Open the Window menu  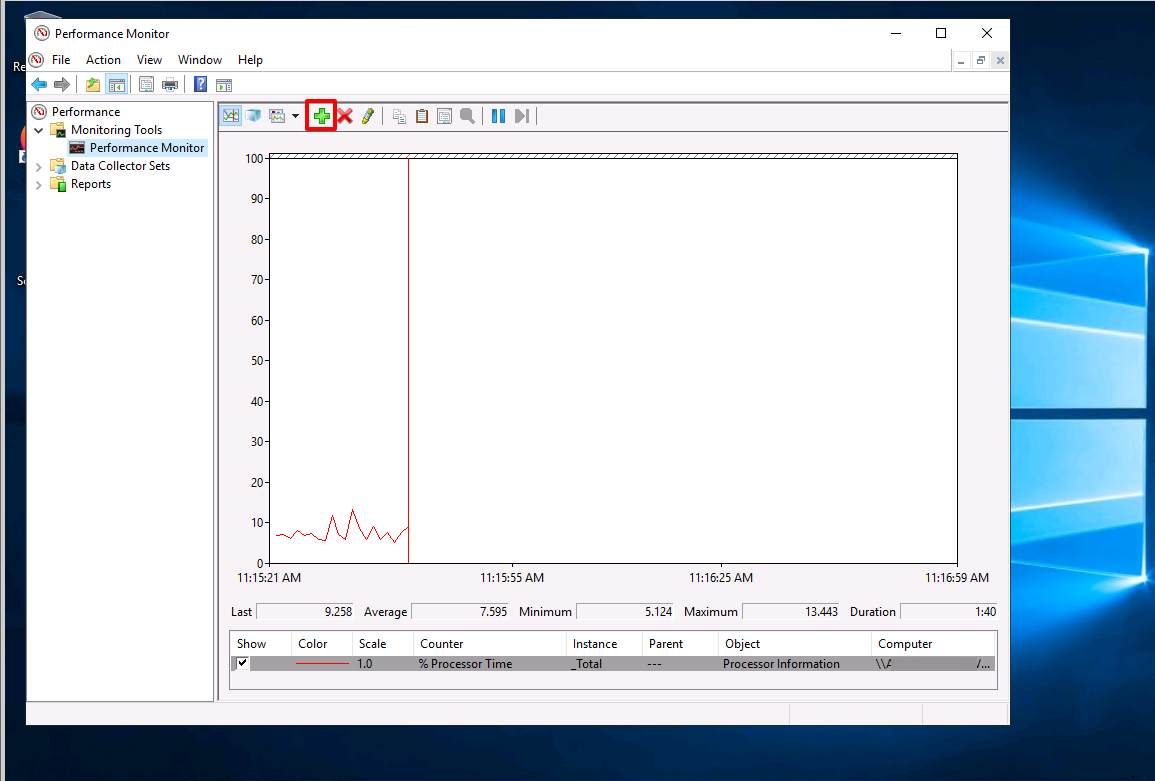(x=200, y=60)
